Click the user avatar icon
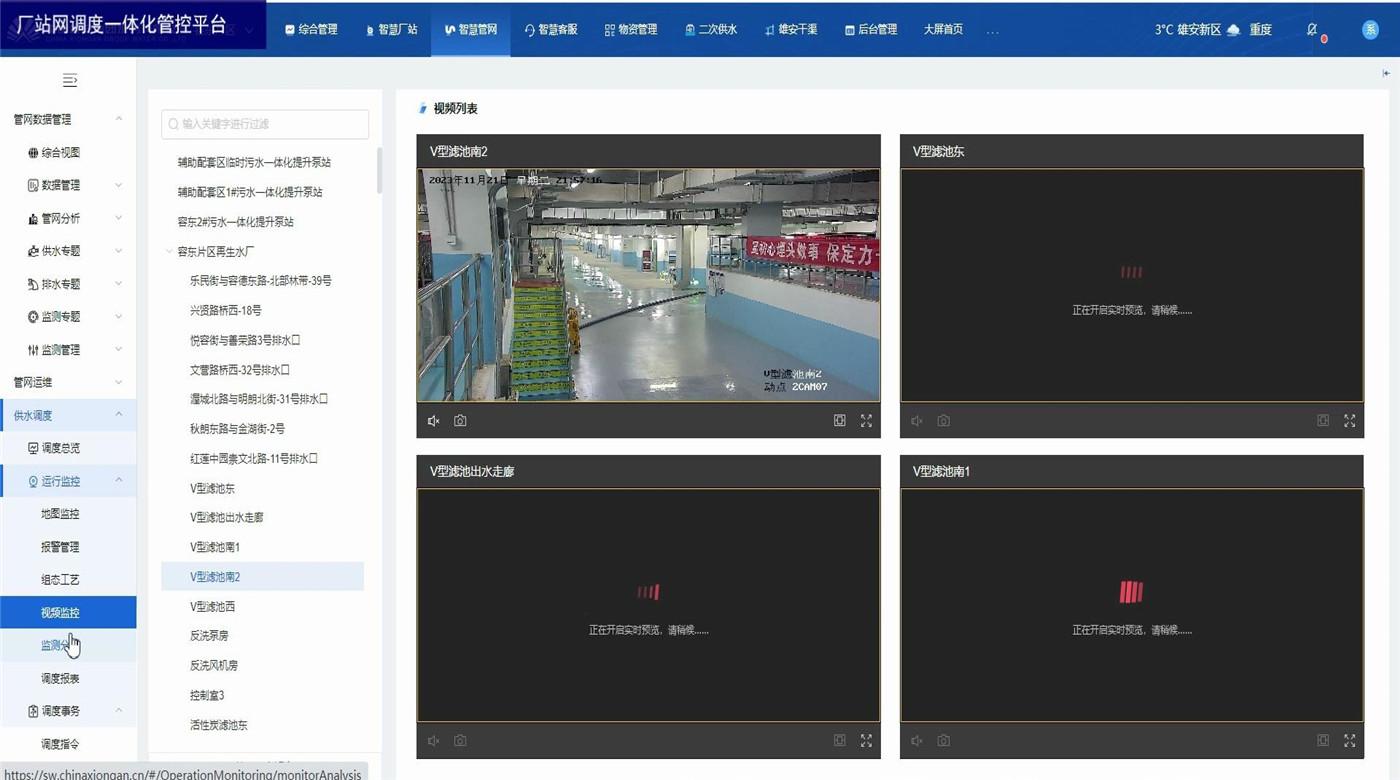The image size is (1400, 780). (1370, 30)
